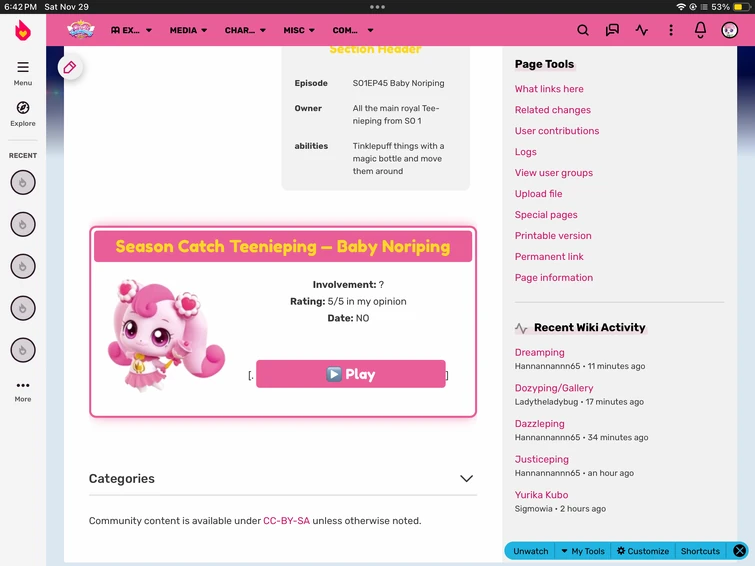The width and height of the screenshot is (755, 566).
Task: Open the second recent wiki icon
Action: 23,224
